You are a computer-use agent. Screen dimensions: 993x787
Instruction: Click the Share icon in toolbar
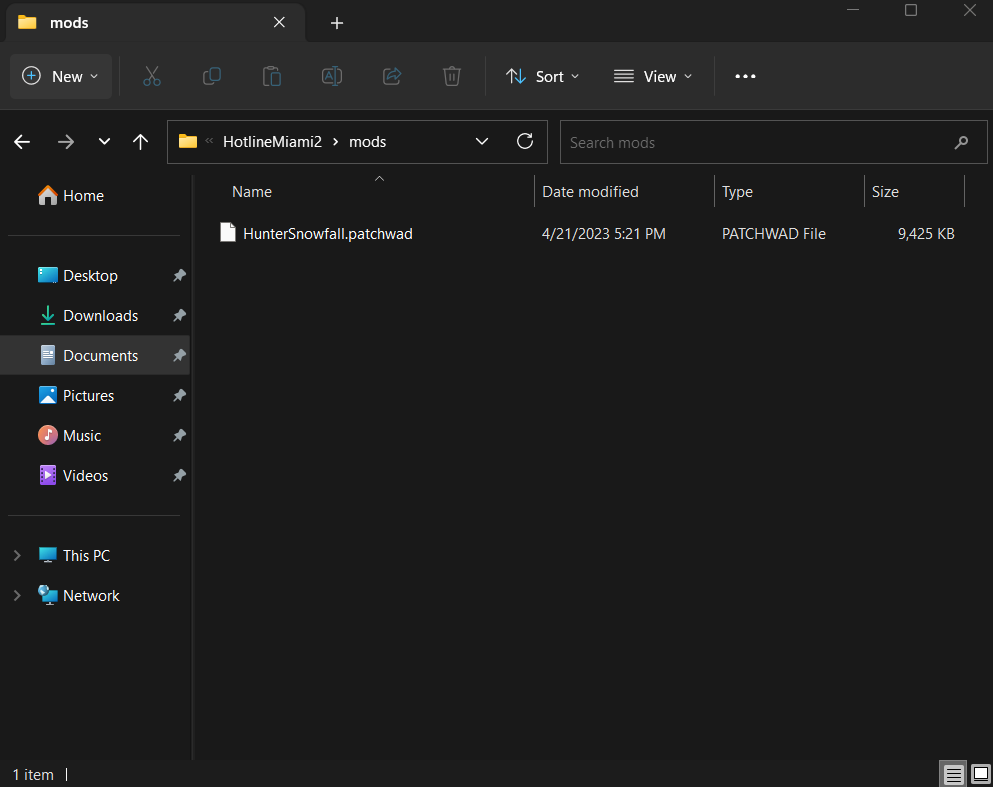(392, 76)
